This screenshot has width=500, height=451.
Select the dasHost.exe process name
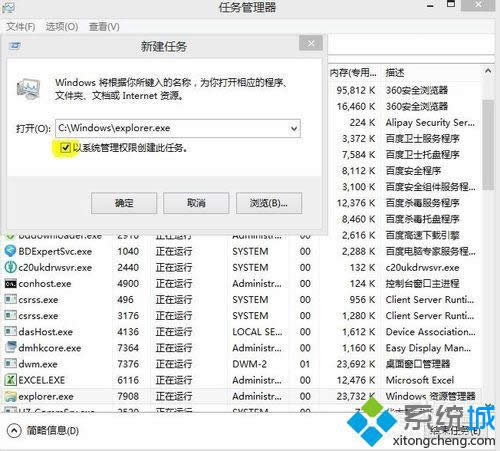pos(45,332)
